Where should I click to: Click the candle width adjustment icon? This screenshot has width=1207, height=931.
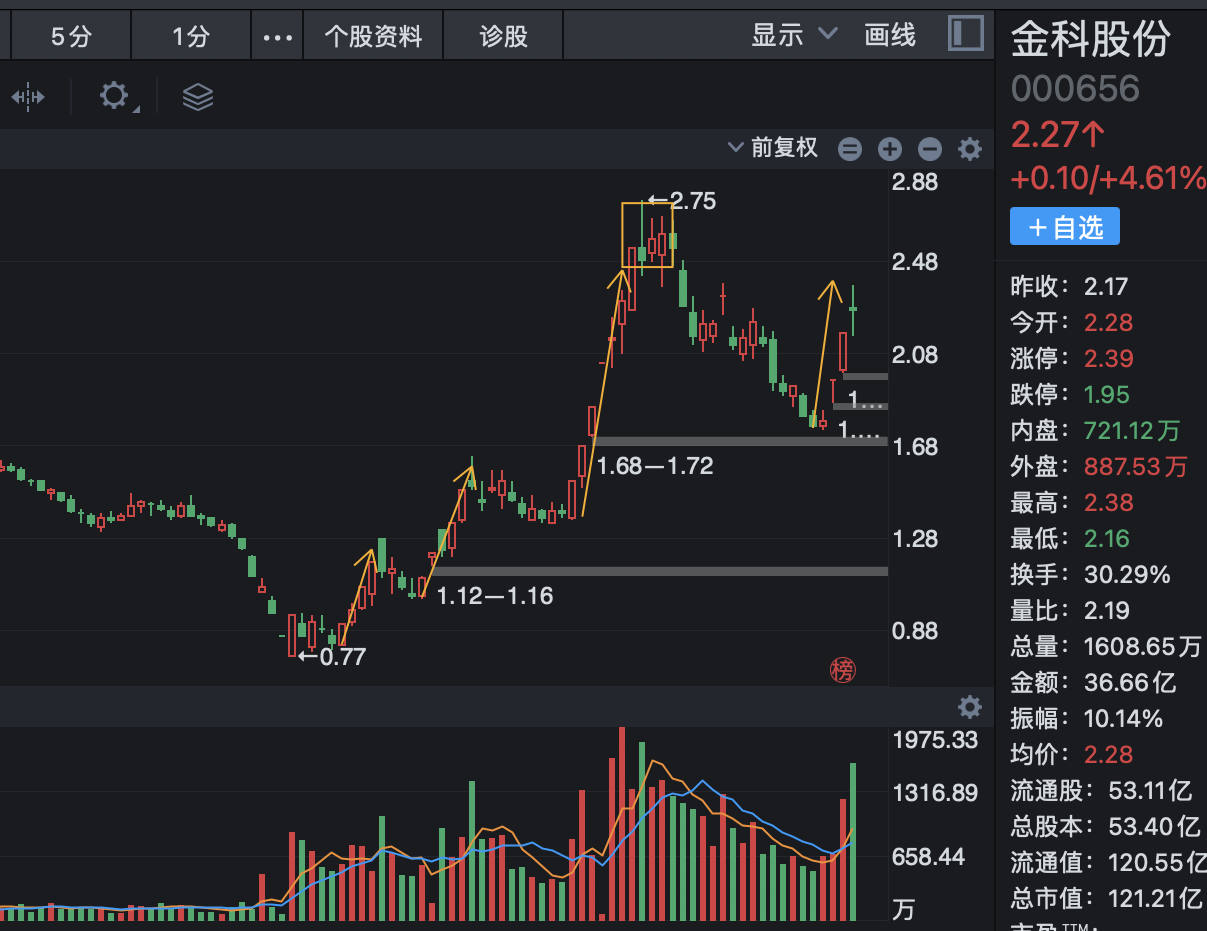coord(27,96)
